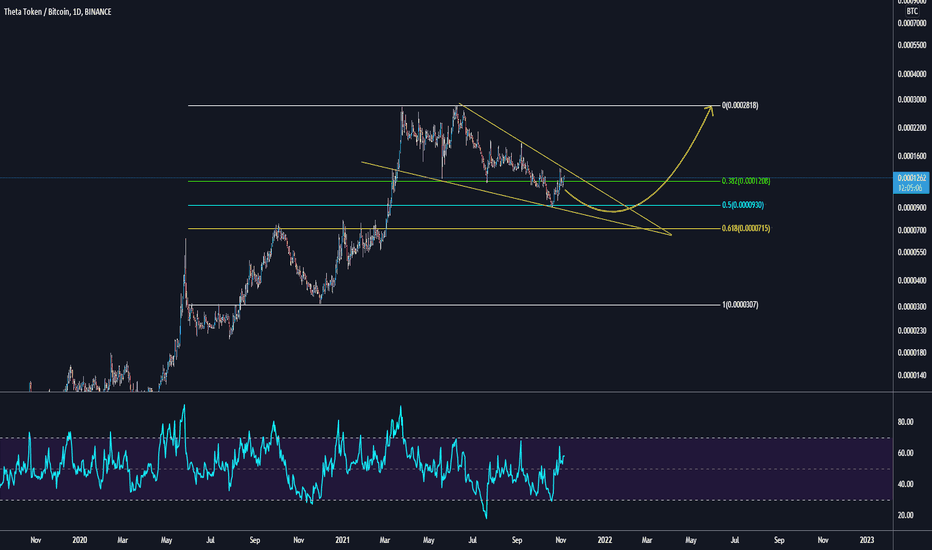Click the 0.0005500 price axis label
The height and width of the screenshot is (550, 932).
coord(912,45)
